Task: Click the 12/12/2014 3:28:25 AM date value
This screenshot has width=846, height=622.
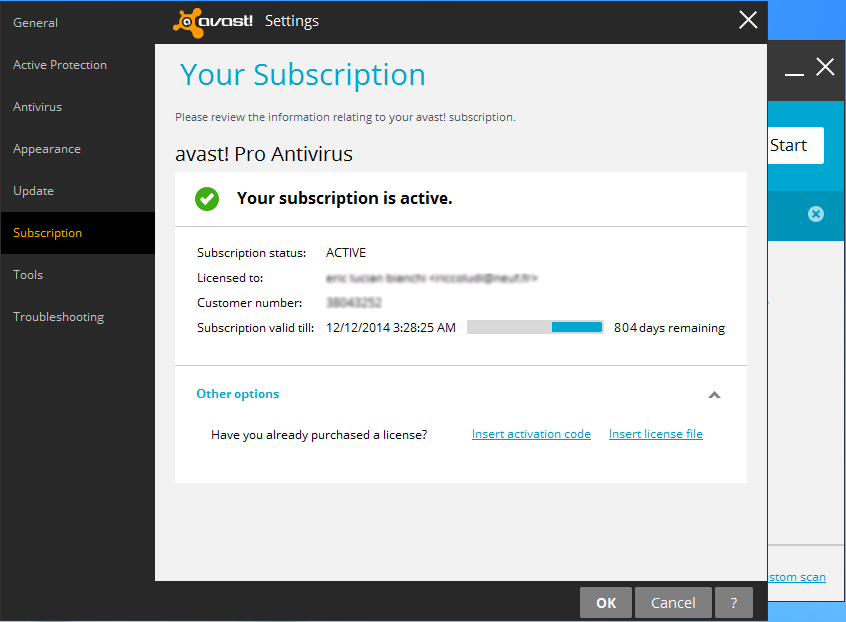Action: (x=391, y=327)
